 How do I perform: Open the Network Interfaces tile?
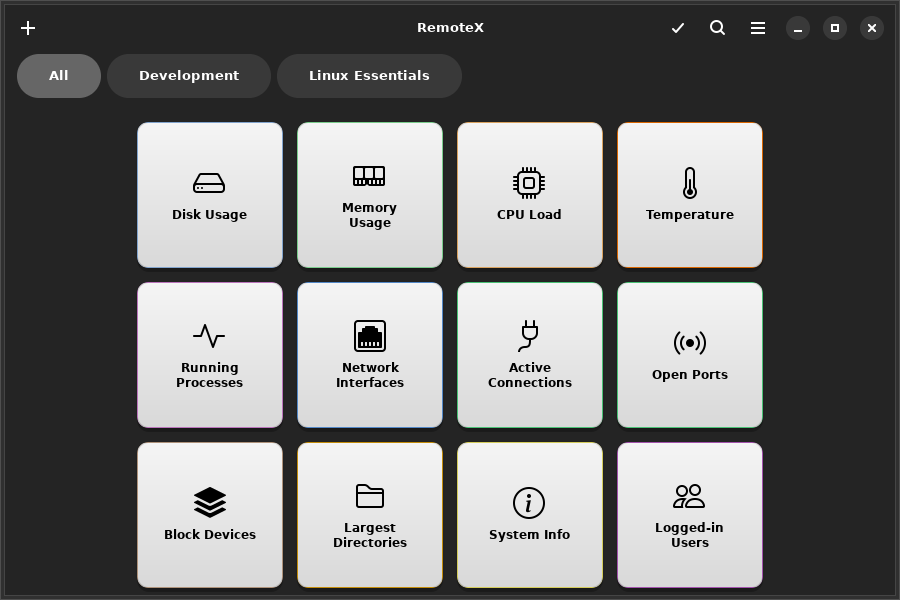(x=370, y=356)
